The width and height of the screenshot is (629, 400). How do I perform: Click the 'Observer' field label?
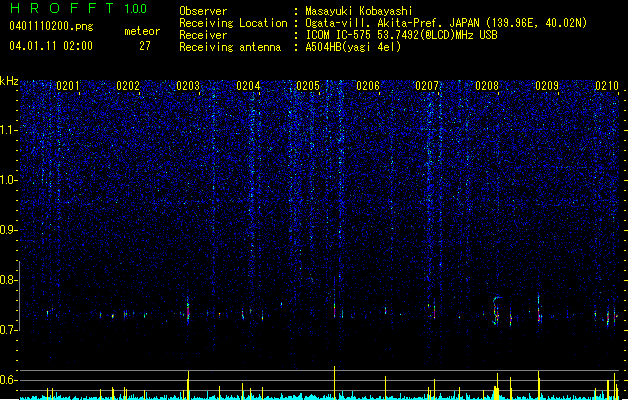pos(203,11)
